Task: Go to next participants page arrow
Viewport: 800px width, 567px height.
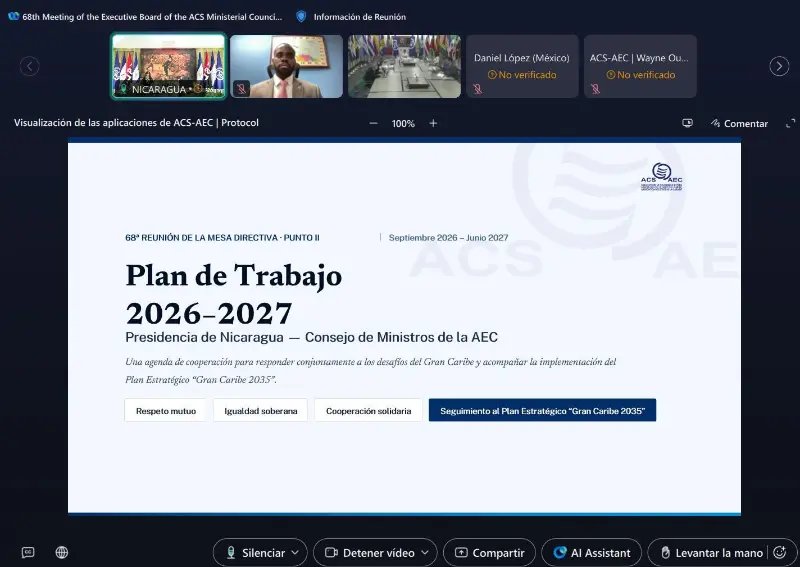Action: pyautogui.click(x=779, y=66)
